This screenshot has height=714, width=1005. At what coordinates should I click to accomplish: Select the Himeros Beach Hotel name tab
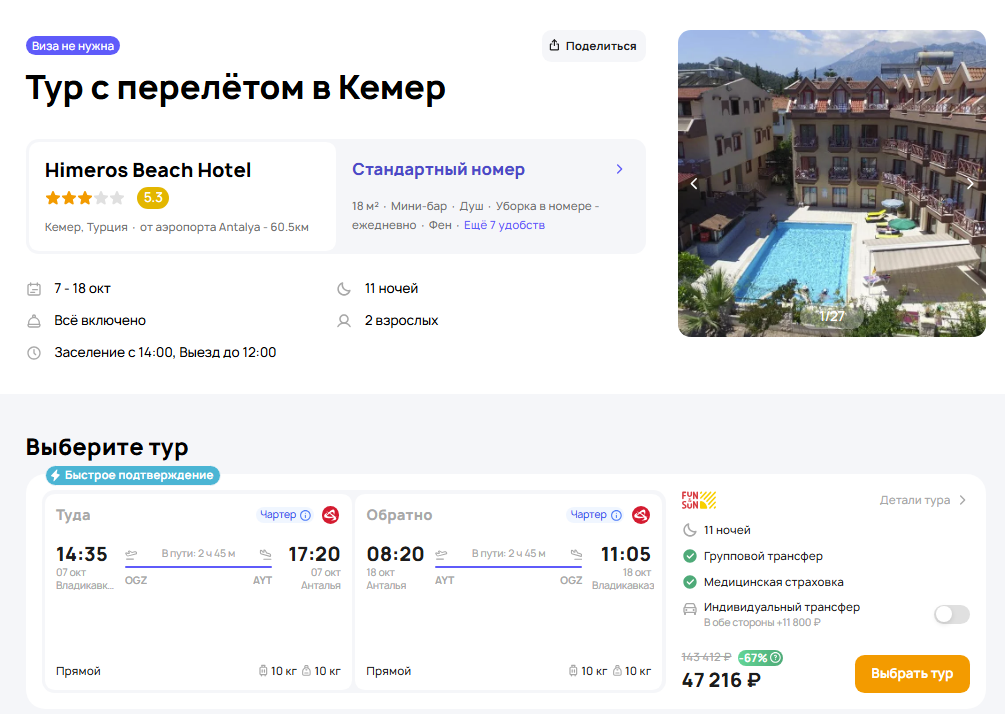(148, 170)
